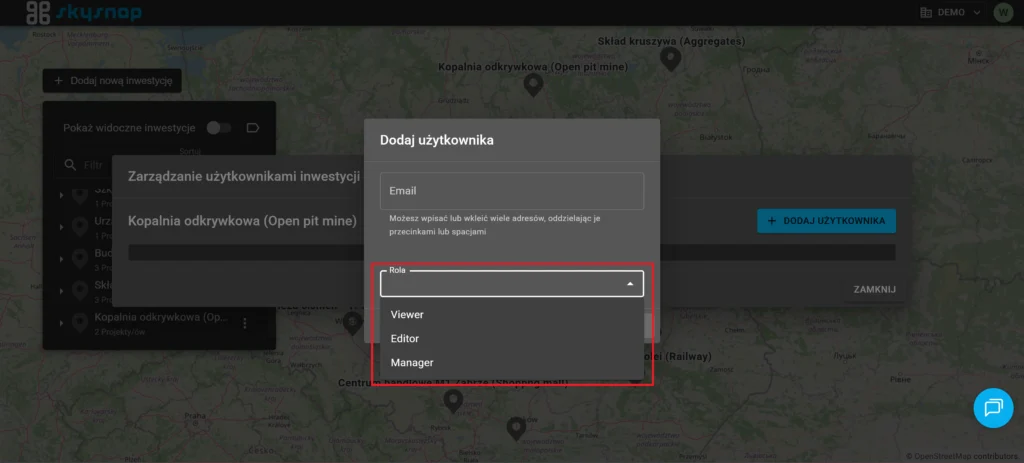Expand Kopalnia odkrywkowa item in investment list
Viewport: 1024px width, 463px height.
coord(61,323)
